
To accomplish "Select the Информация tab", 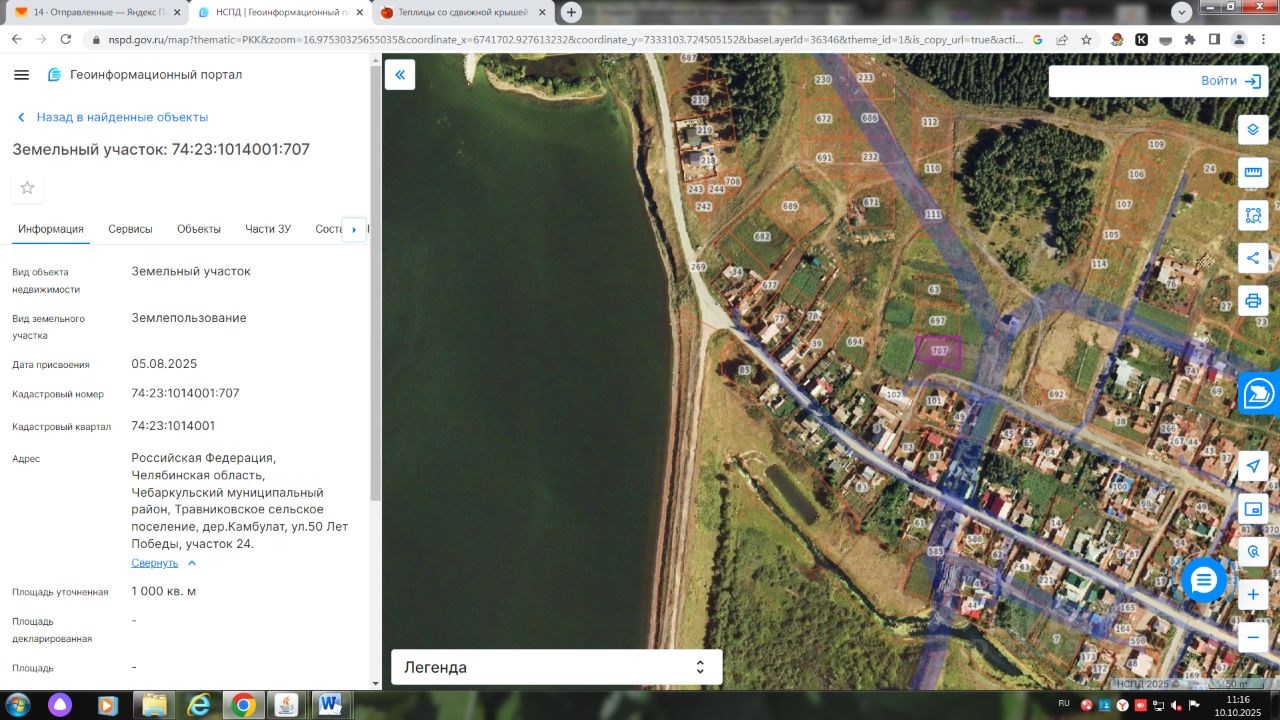I will [x=51, y=229].
